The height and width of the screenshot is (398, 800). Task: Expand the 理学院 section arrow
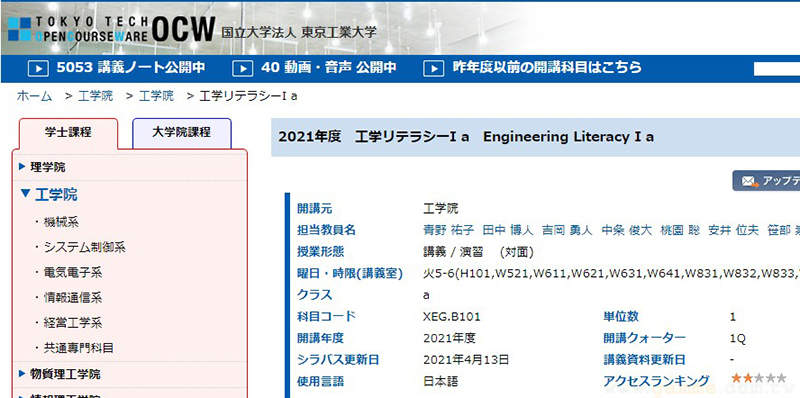pyautogui.click(x=22, y=166)
